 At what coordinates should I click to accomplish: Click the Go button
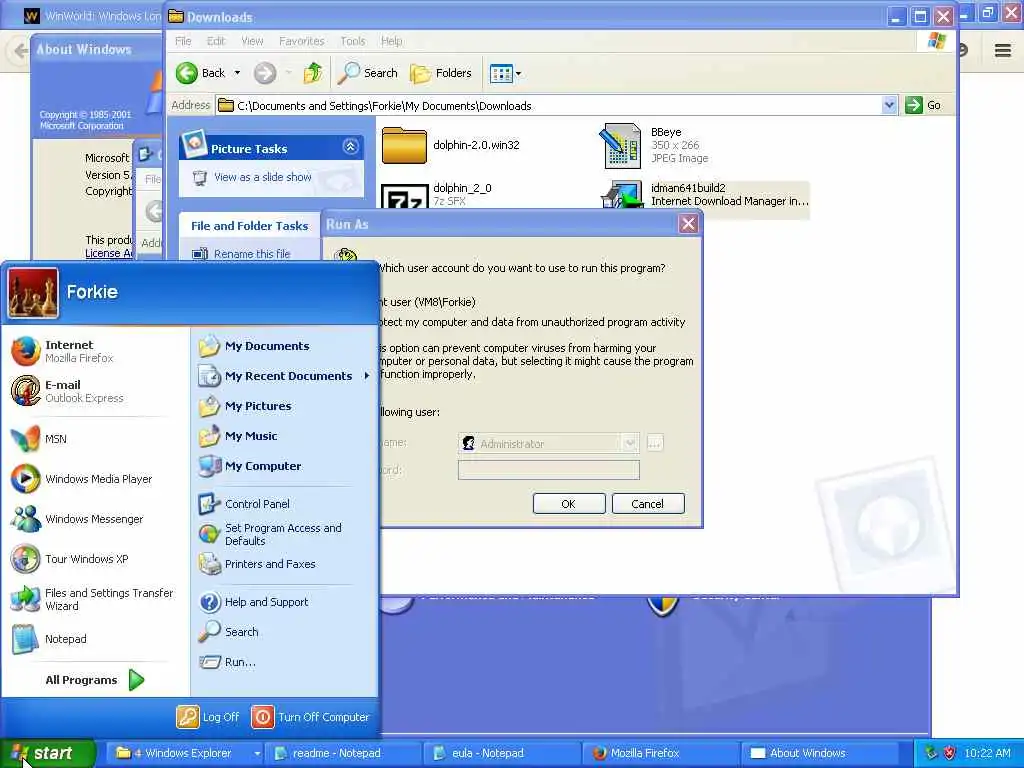tap(923, 105)
